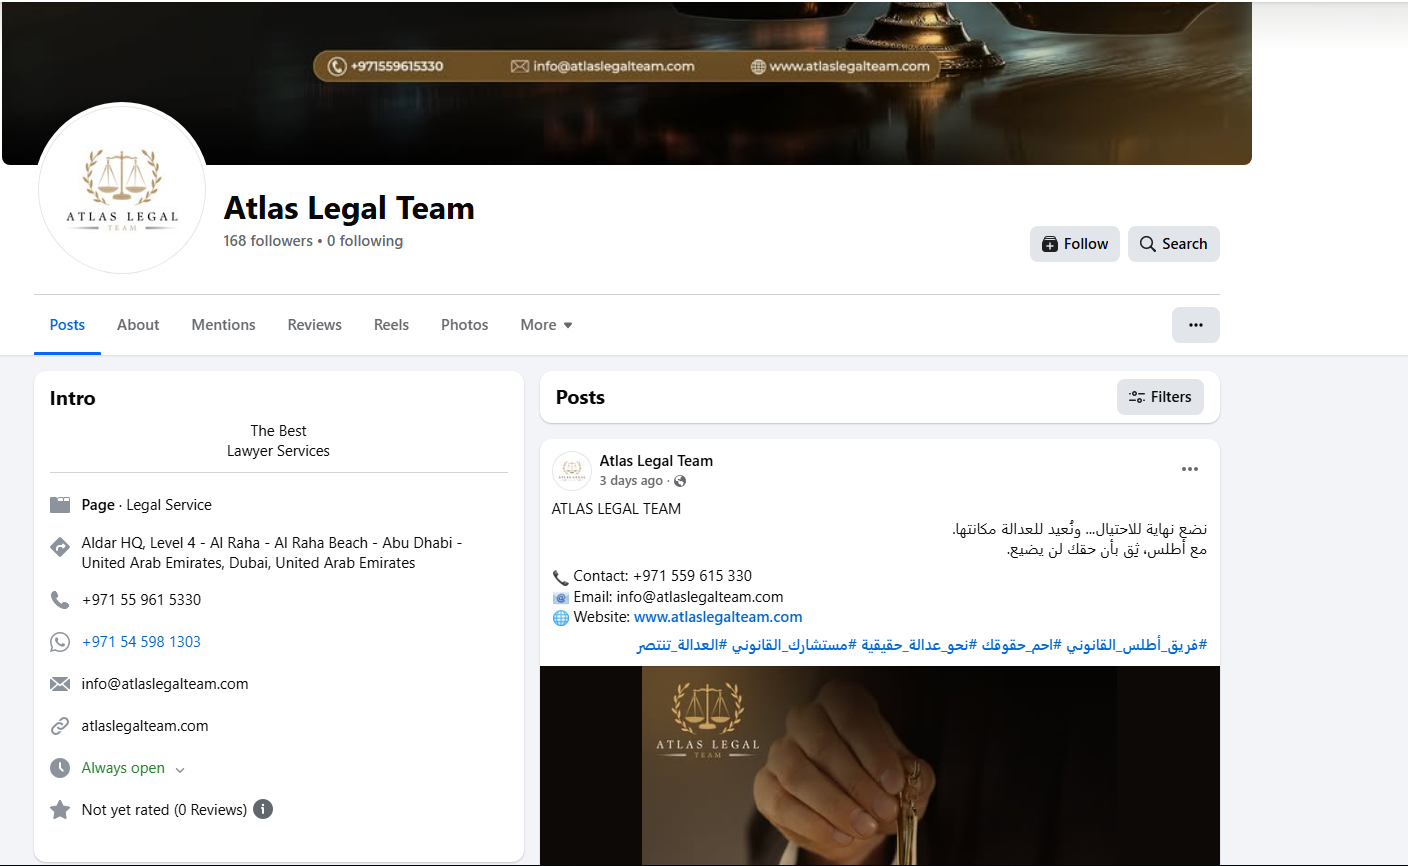Open the three-dots options menu on the post

tap(1189, 468)
